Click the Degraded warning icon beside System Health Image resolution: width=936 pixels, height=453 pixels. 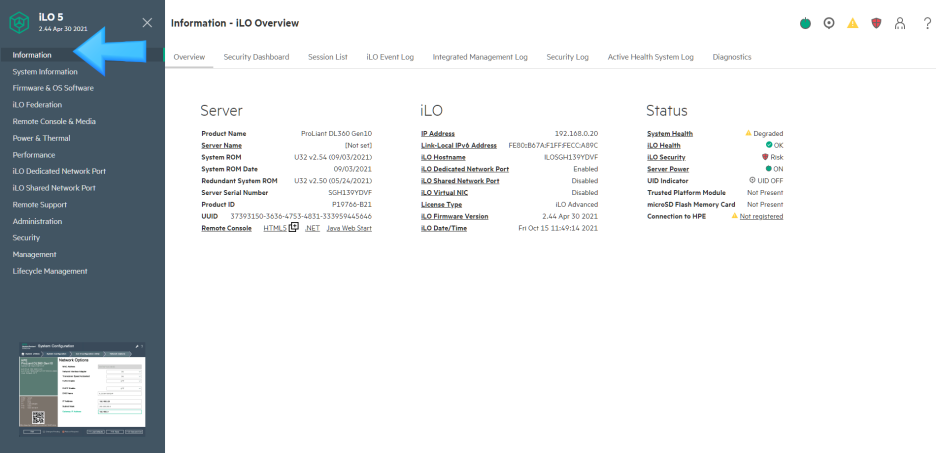coord(749,133)
